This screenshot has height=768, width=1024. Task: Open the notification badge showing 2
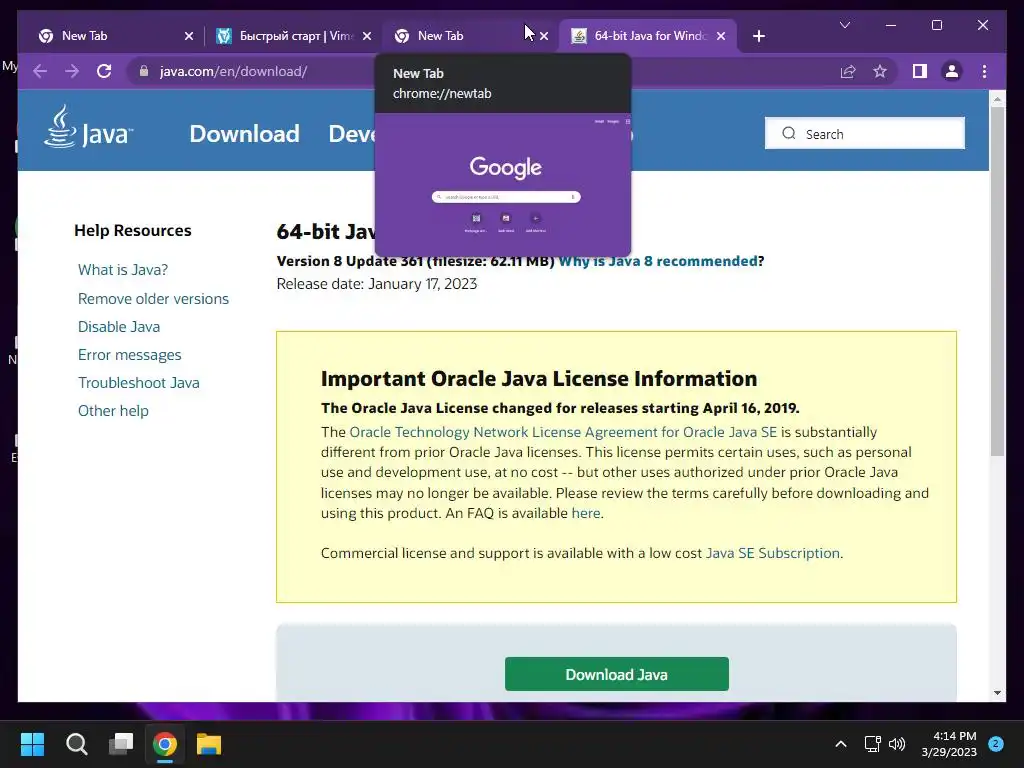(x=996, y=744)
